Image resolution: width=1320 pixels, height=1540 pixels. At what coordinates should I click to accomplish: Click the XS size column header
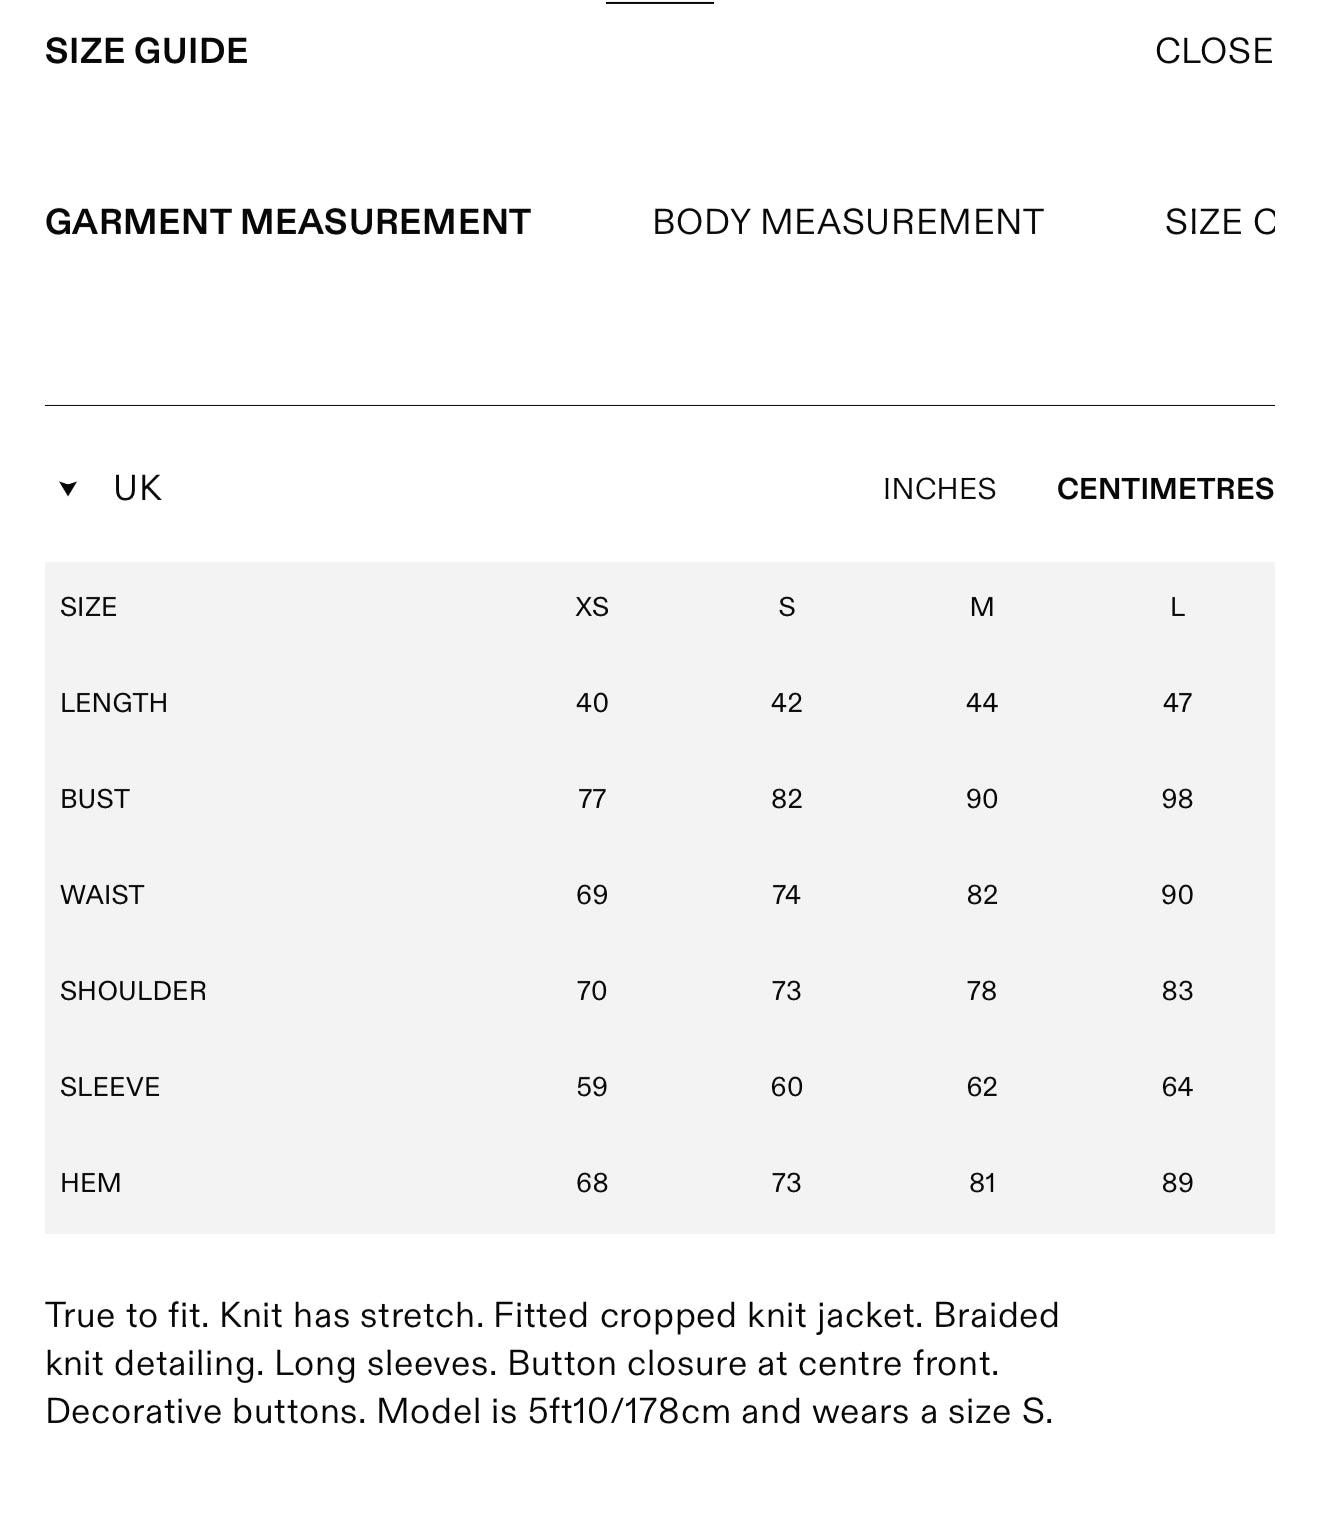(592, 607)
